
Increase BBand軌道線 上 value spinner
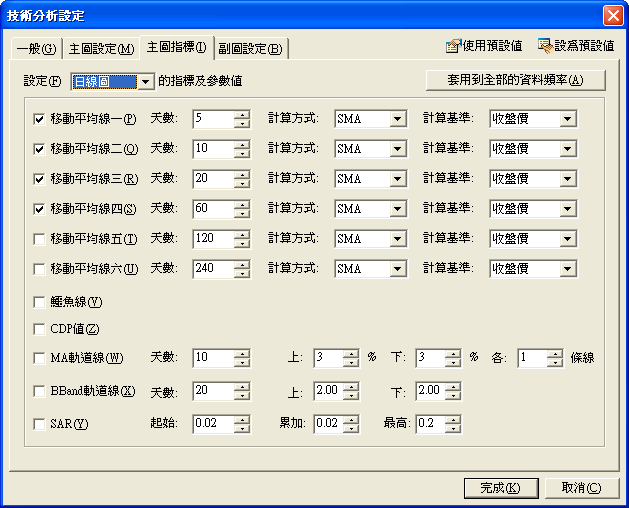[x=350, y=386]
